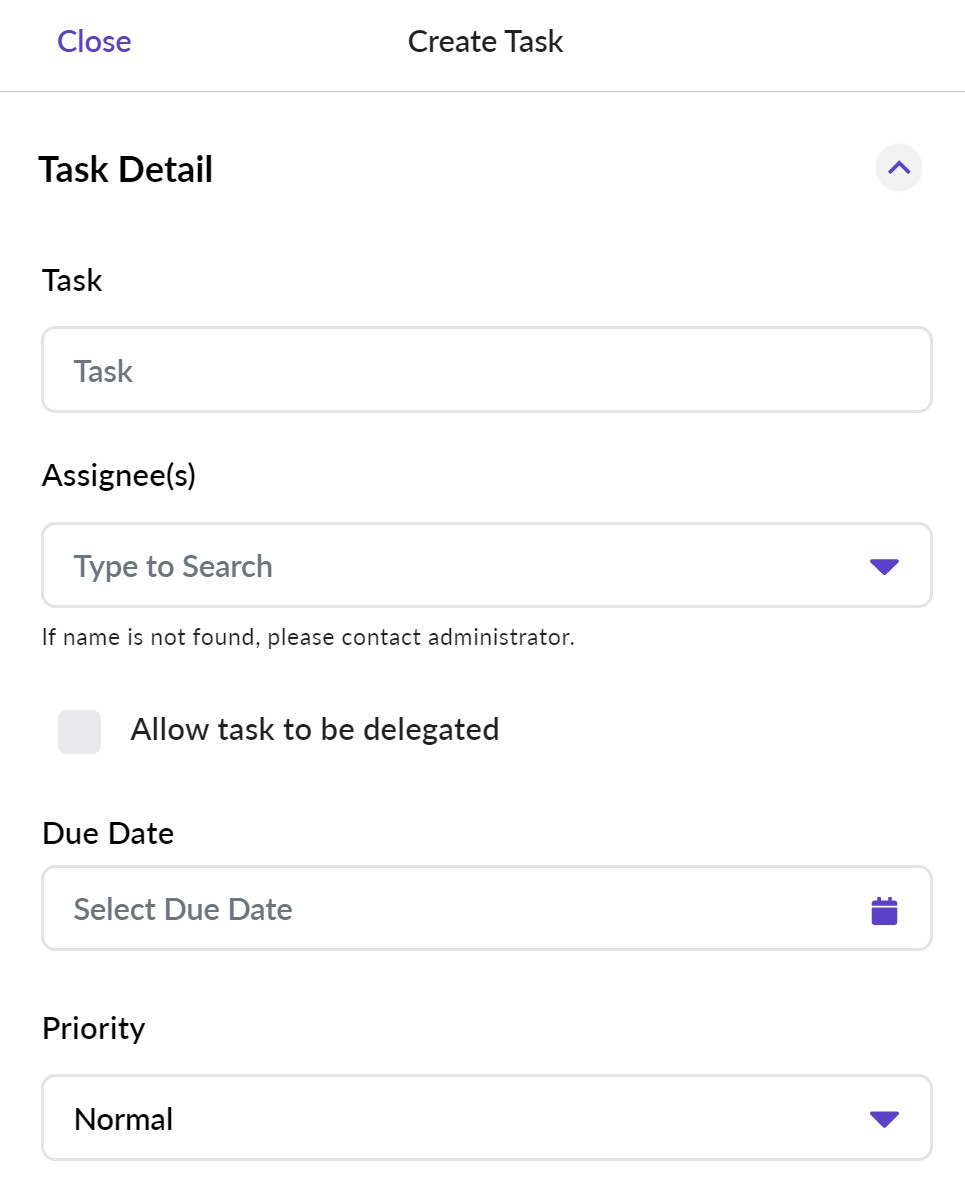Image resolution: width=965 pixels, height=1188 pixels.
Task: Click the Priority dropdown arrow icon
Action: (x=884, y=1119)
